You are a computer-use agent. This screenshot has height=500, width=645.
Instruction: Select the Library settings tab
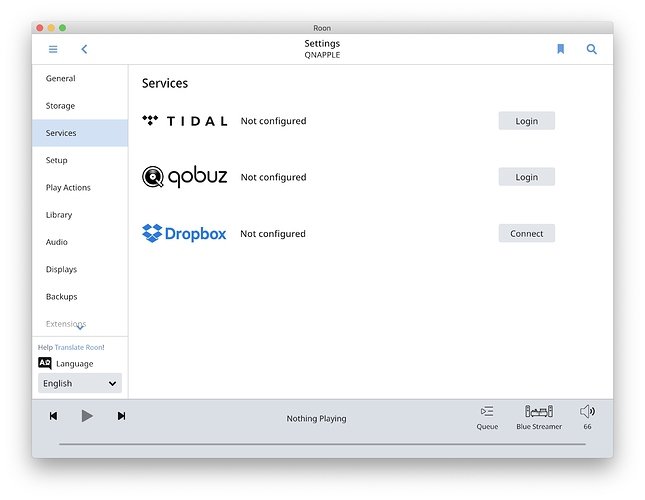(x=80, y=215)
